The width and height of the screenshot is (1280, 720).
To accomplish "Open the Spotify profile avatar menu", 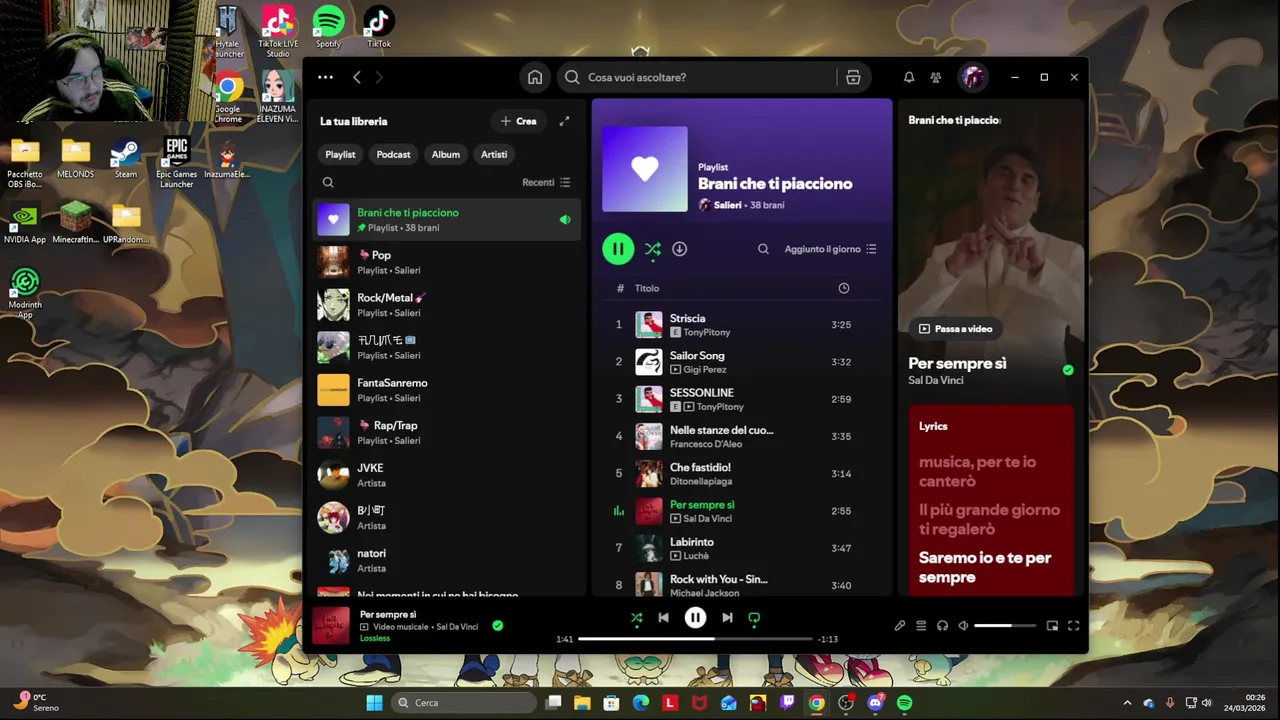I will pyautogui.click(x=972, y=77).
